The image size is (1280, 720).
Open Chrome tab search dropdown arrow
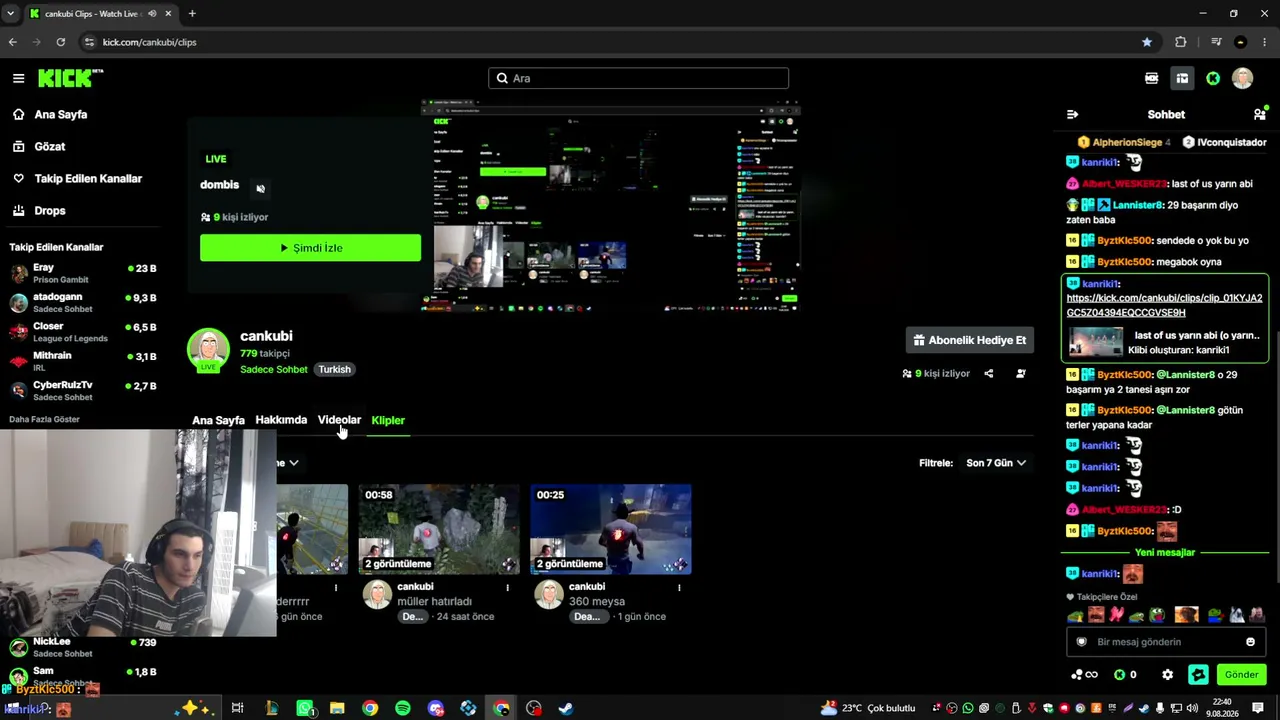tap(10, 13)
